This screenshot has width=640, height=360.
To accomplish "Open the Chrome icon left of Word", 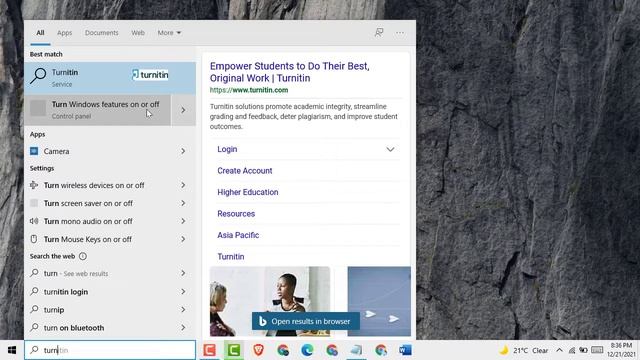I will 381,350.
